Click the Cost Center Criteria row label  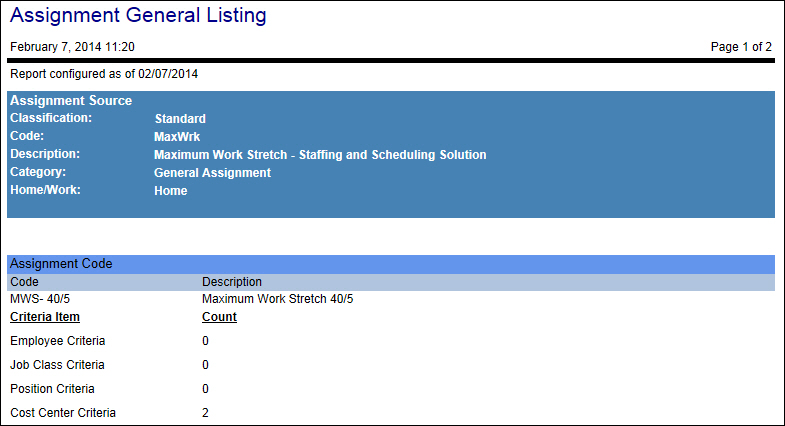pyautogui.click(x=63, y=413)
